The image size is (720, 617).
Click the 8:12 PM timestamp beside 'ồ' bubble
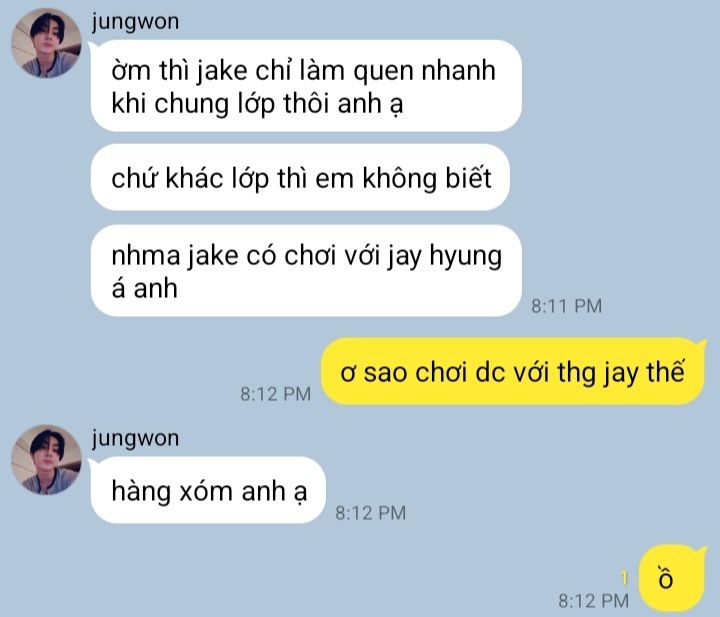tap(593, 600)
